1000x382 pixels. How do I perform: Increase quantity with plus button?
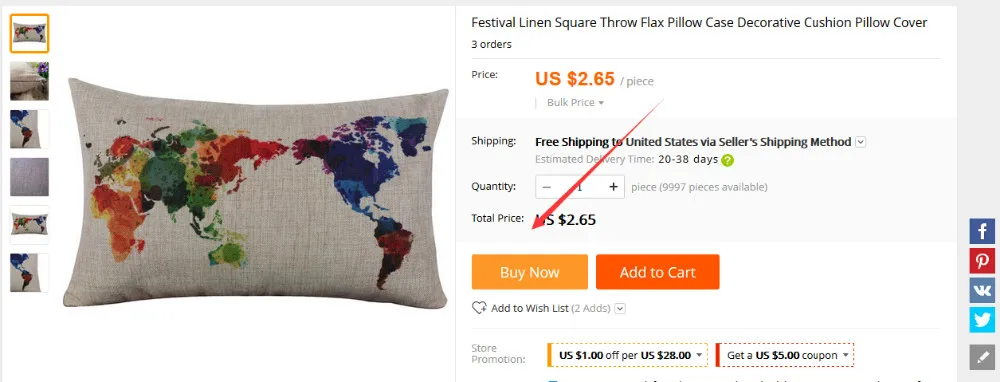[x=613, y=187]
